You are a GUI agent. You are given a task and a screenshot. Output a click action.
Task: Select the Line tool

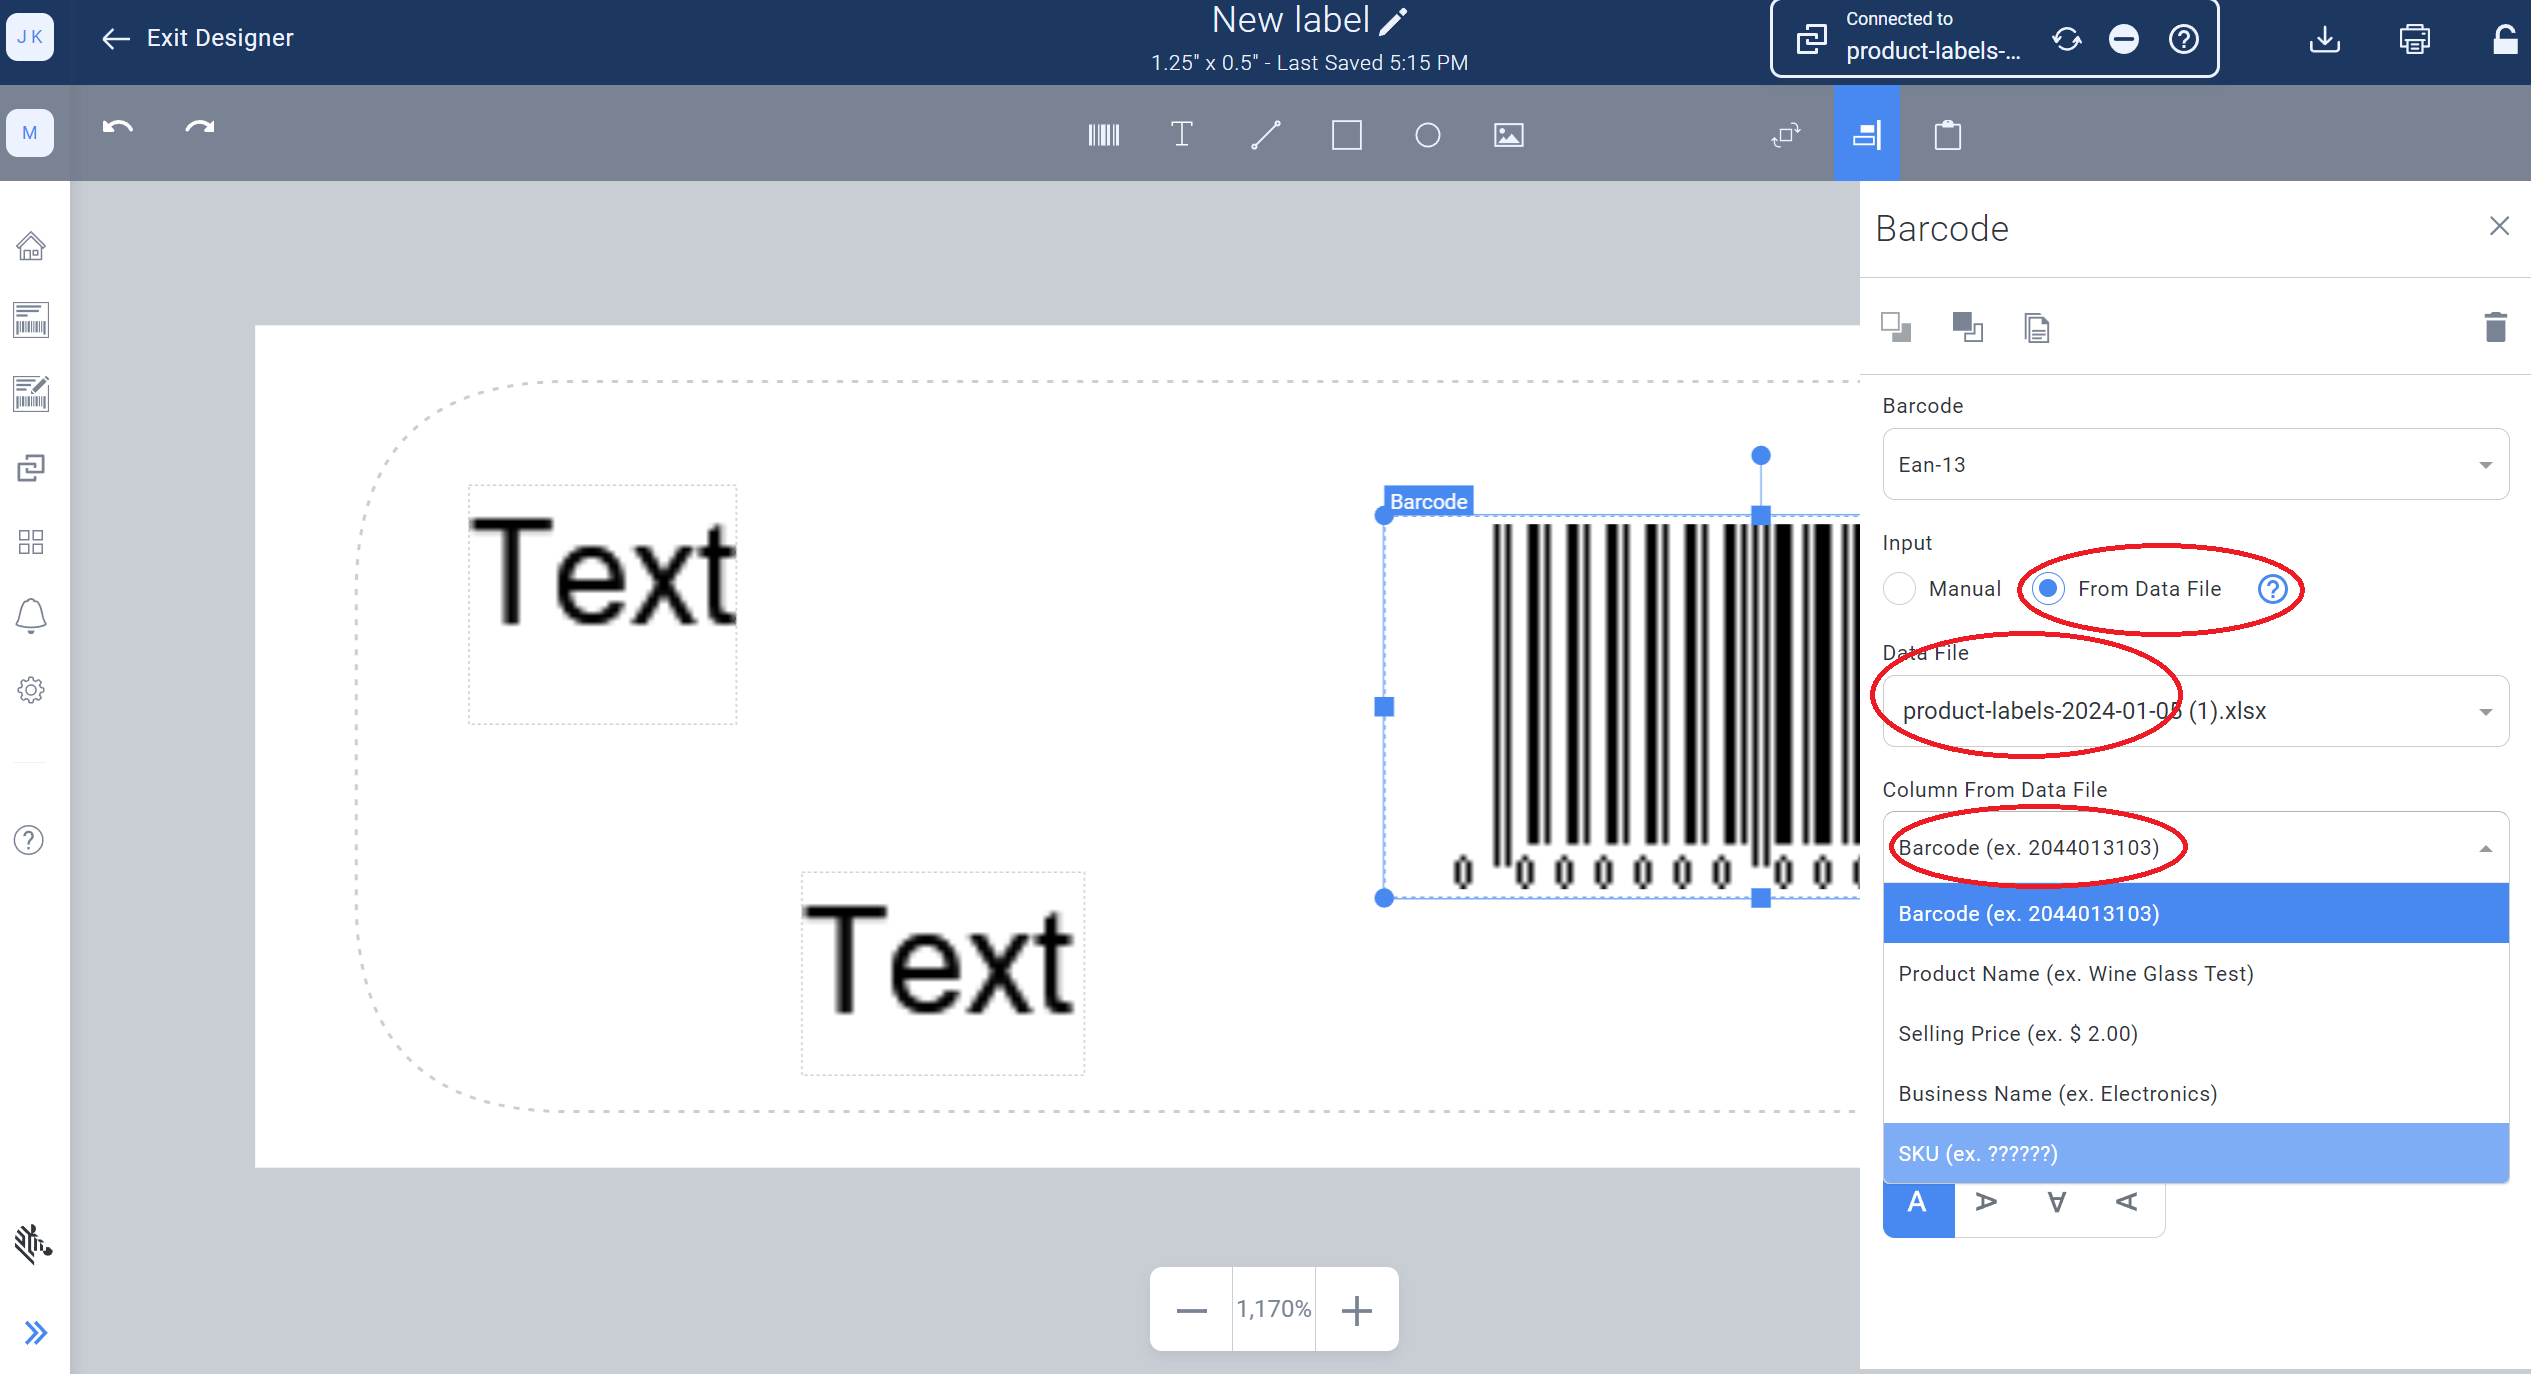[1266, 135]
